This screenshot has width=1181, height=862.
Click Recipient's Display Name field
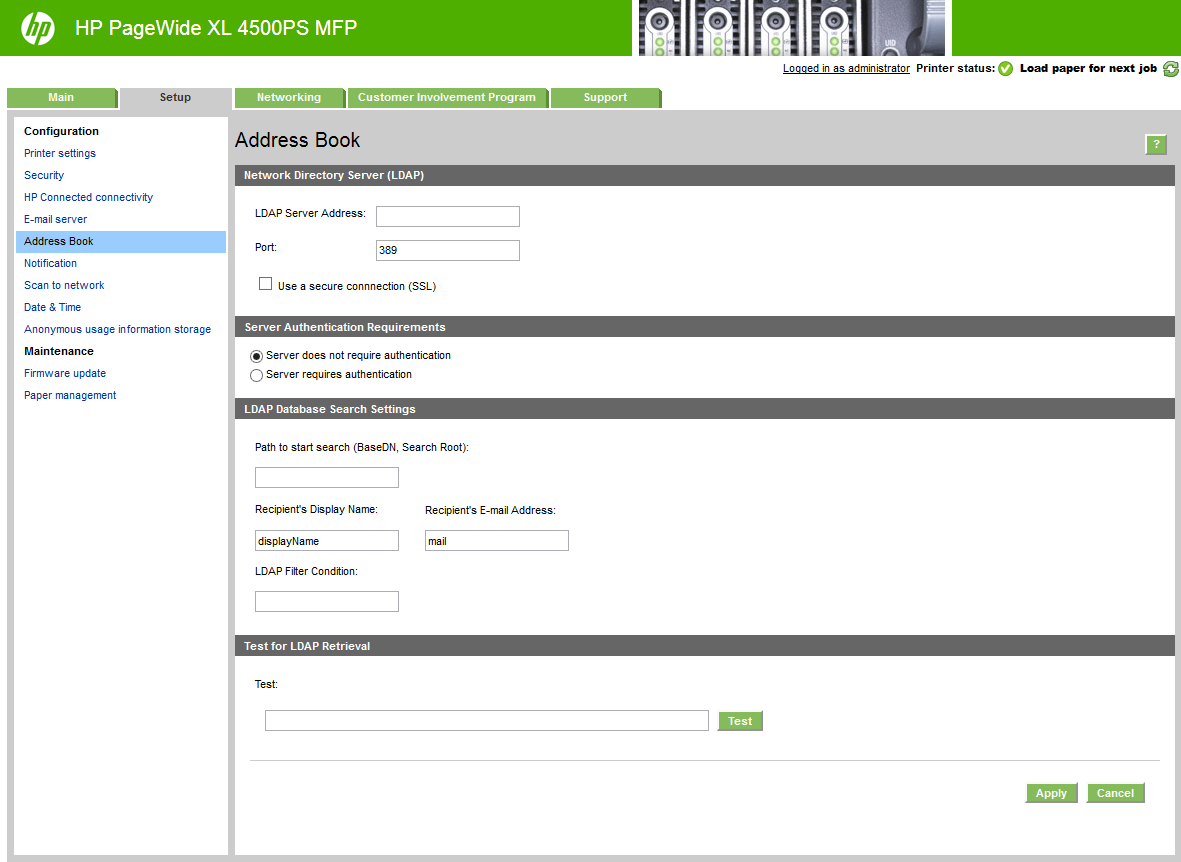pos(326,541)
